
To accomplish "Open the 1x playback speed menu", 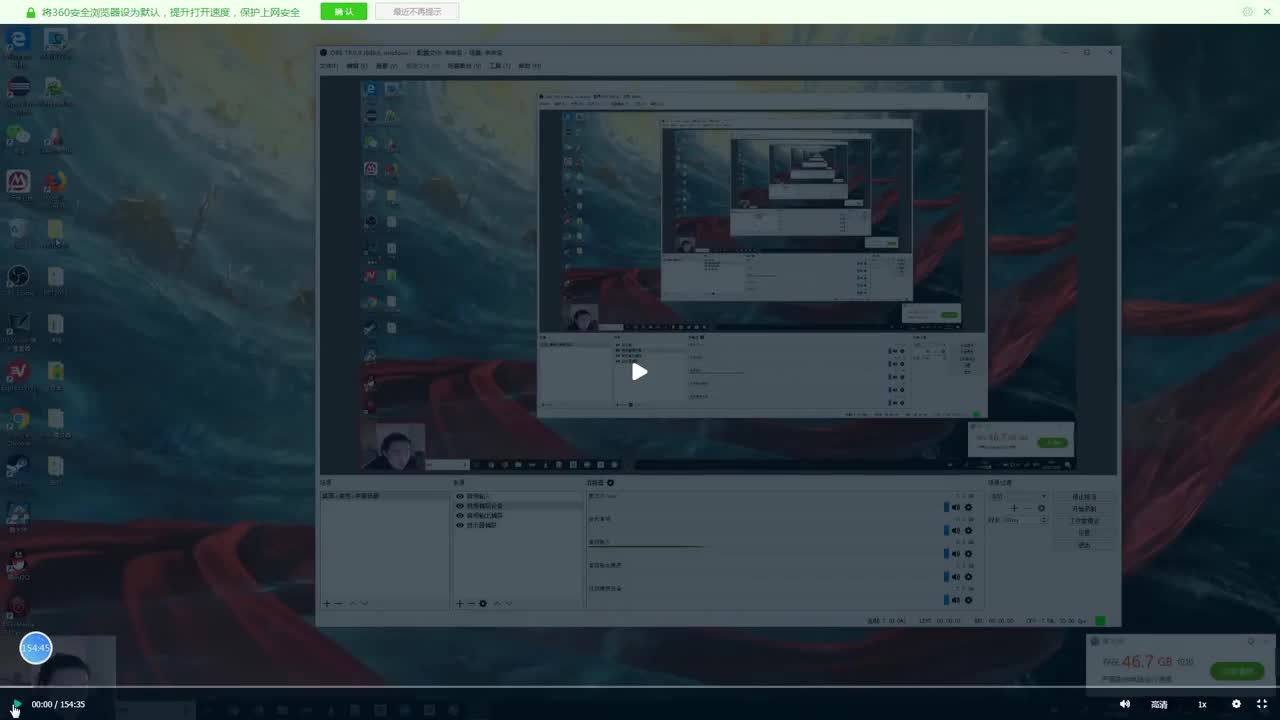I will 1202,704.
